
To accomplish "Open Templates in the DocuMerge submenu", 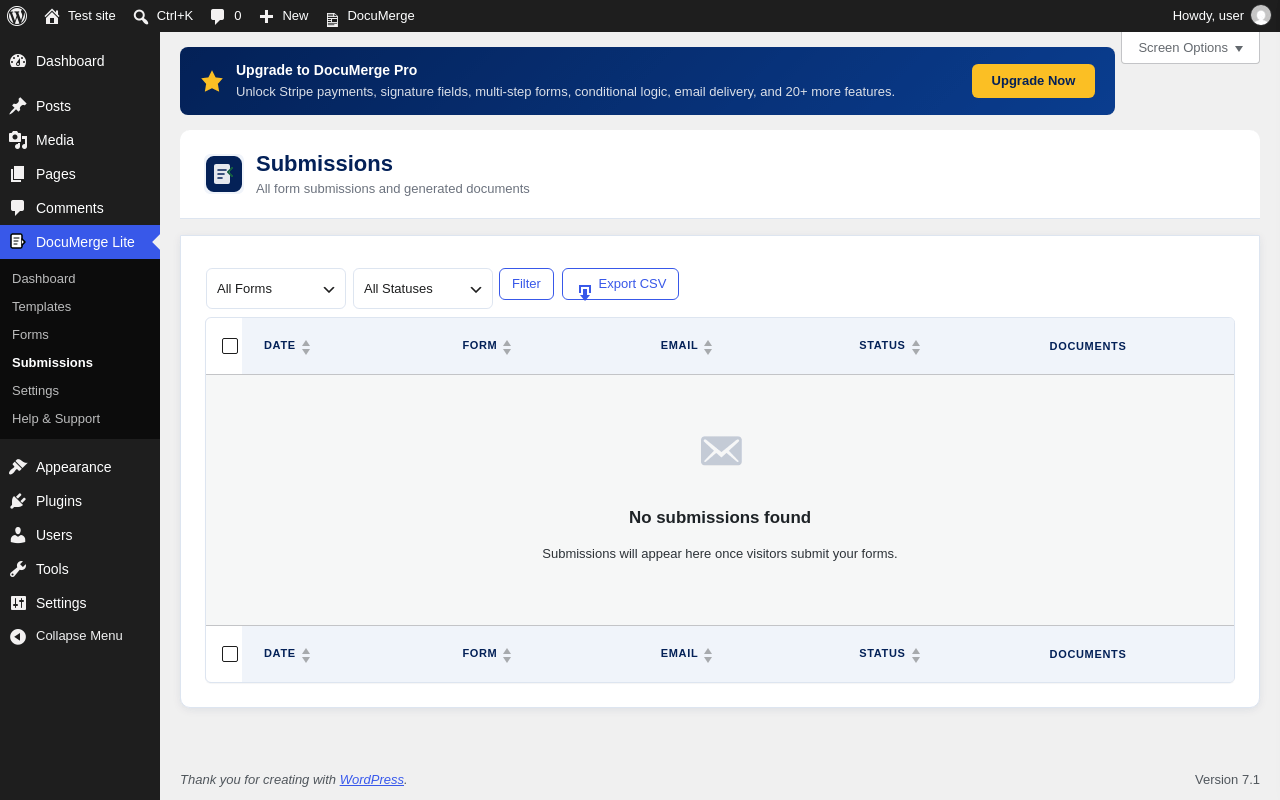I will point(41,306).
